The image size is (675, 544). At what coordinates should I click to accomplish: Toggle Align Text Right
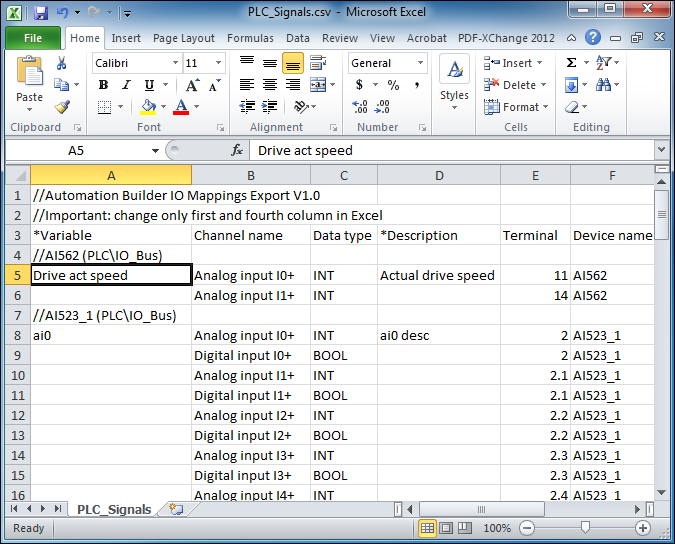(293, 85)
